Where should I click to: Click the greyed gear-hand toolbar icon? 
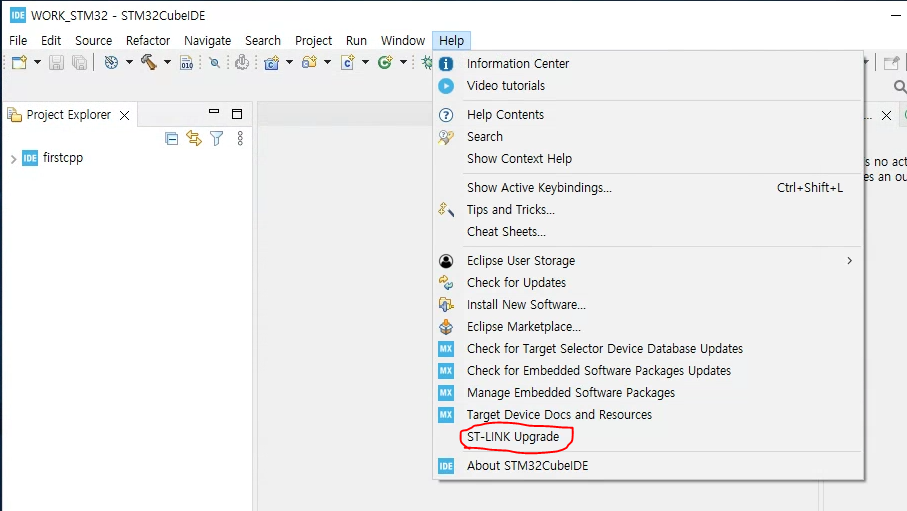(242, 62)
